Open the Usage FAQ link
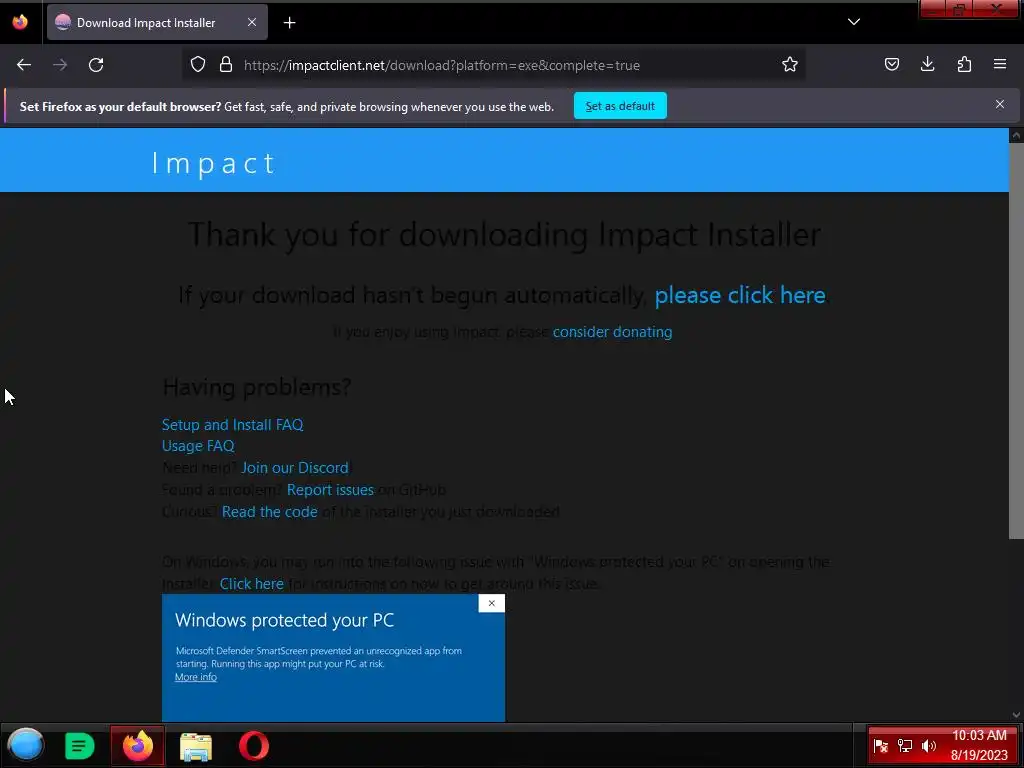The height and width of the screenshot is (768, 1024). [x=198, y=445]
